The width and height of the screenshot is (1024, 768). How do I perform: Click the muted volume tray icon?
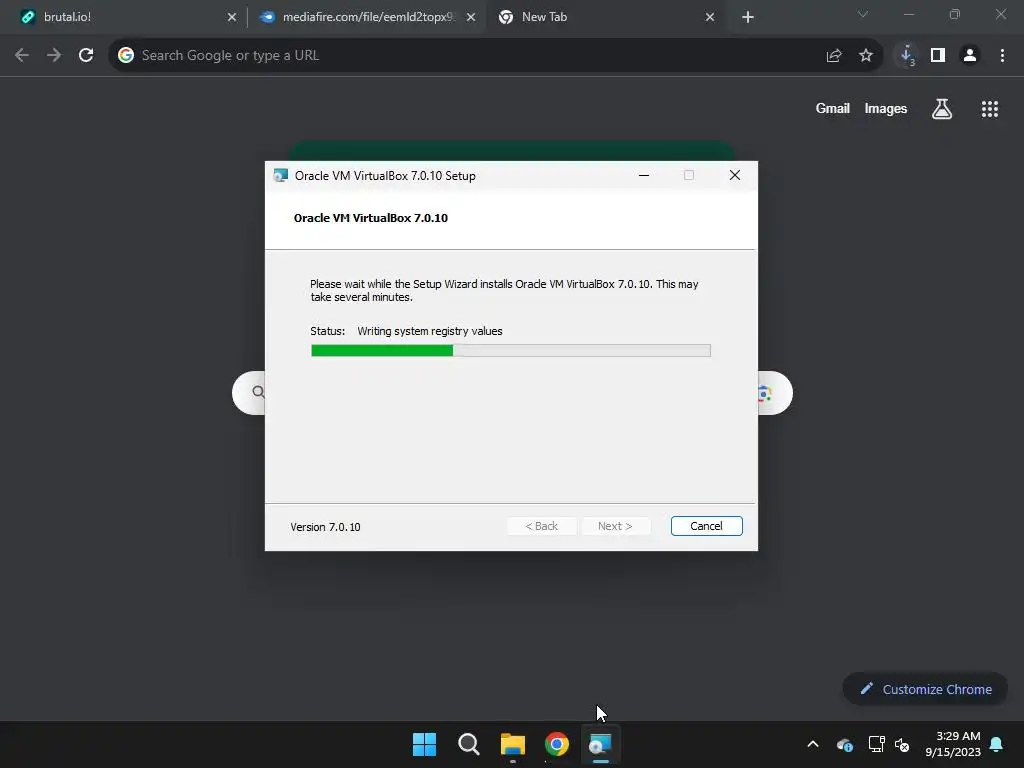(902, 744)
